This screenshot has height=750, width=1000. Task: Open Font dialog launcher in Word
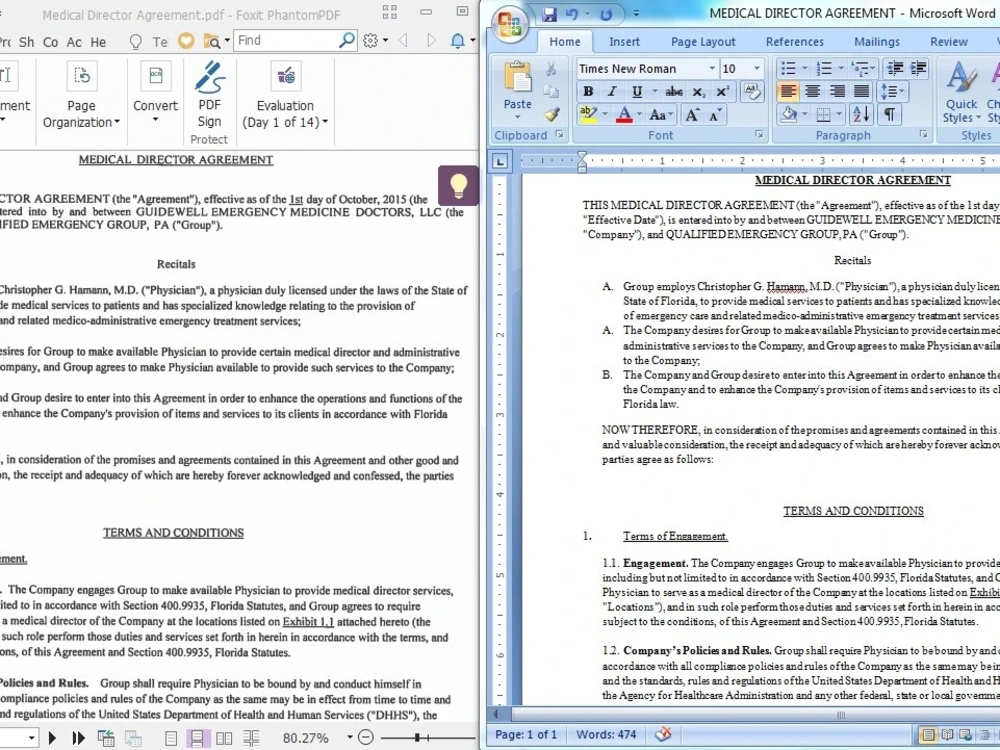point(760,135)
